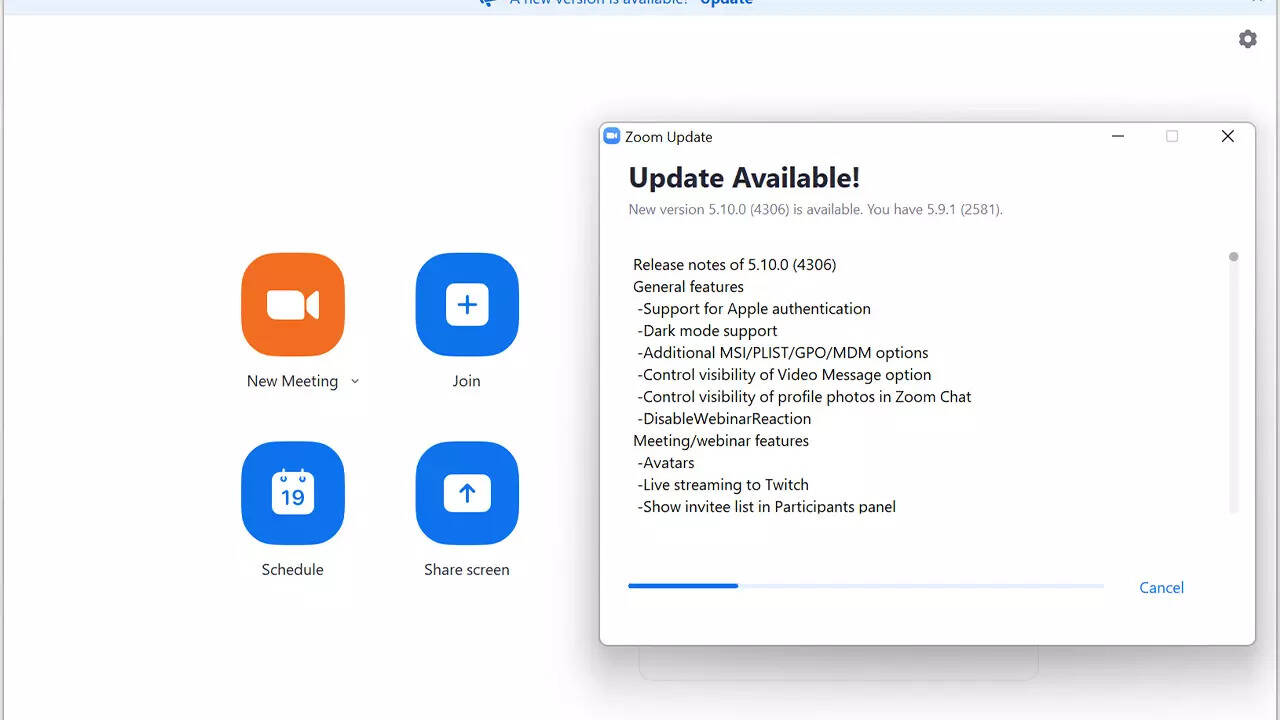Click the release notes scrollbar thumb
The height and width of the screenshot is (720, 1280).
coord(1234,257)
